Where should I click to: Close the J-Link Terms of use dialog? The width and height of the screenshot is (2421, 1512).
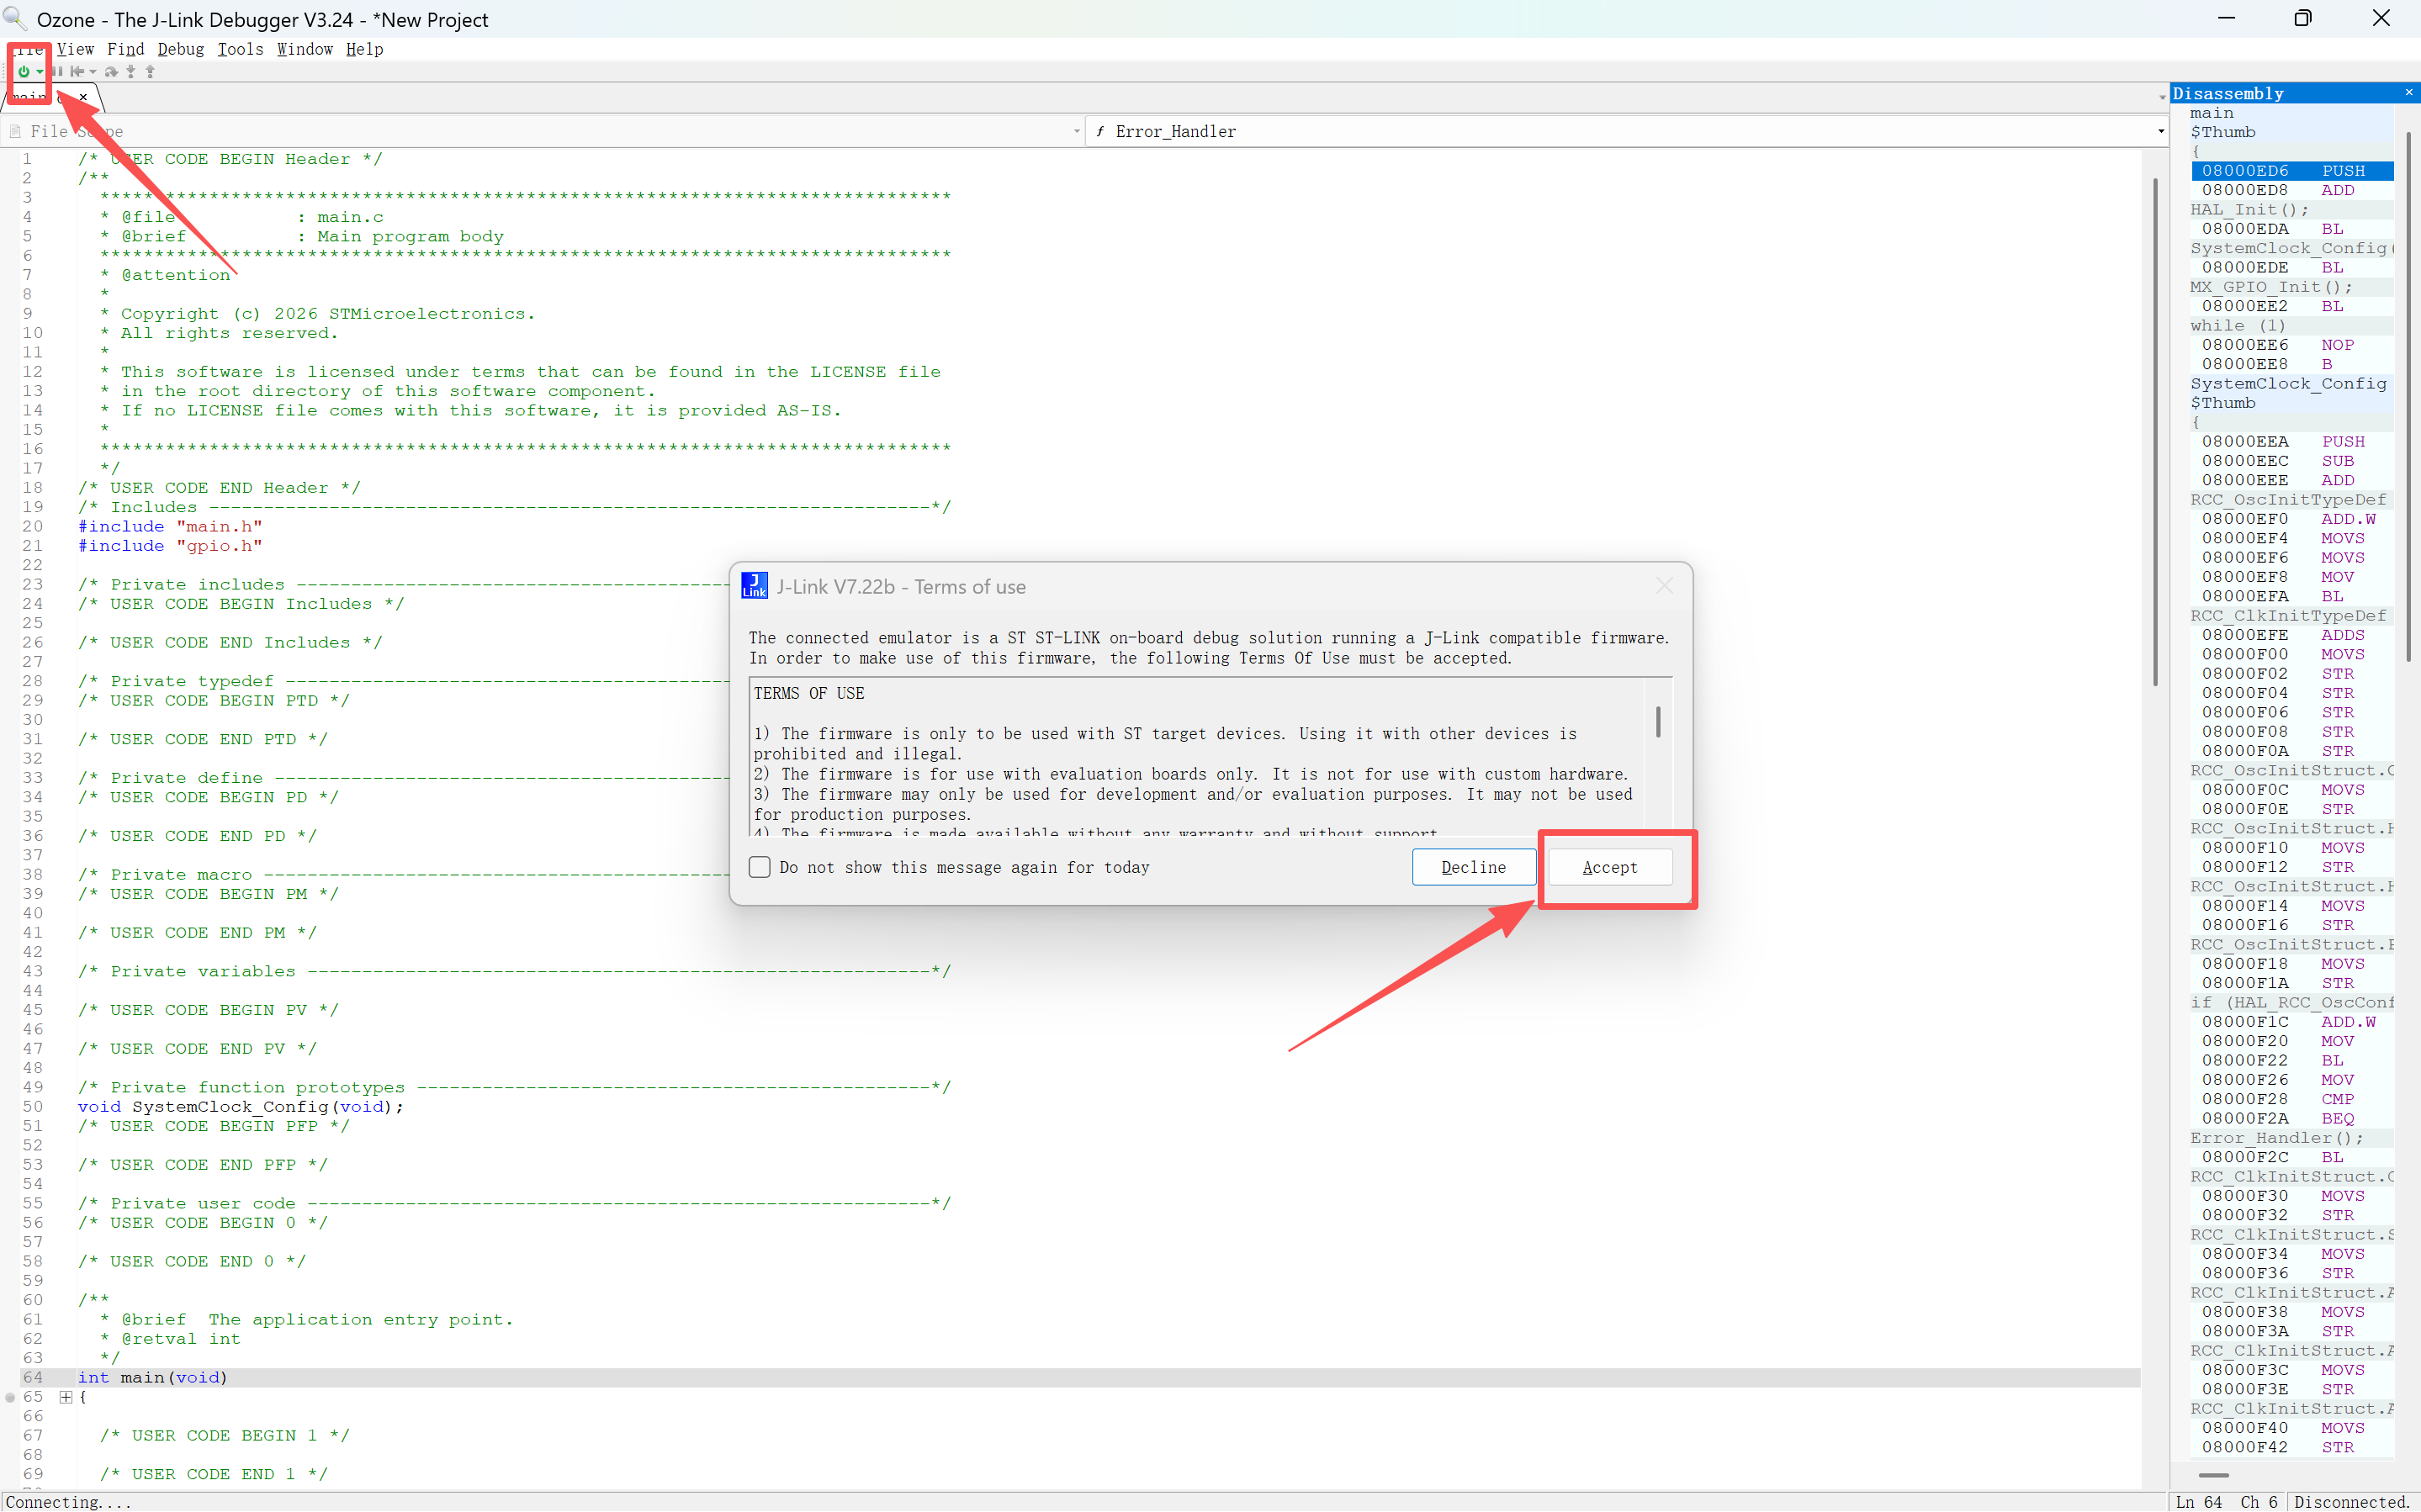(x=1664, y=586)
